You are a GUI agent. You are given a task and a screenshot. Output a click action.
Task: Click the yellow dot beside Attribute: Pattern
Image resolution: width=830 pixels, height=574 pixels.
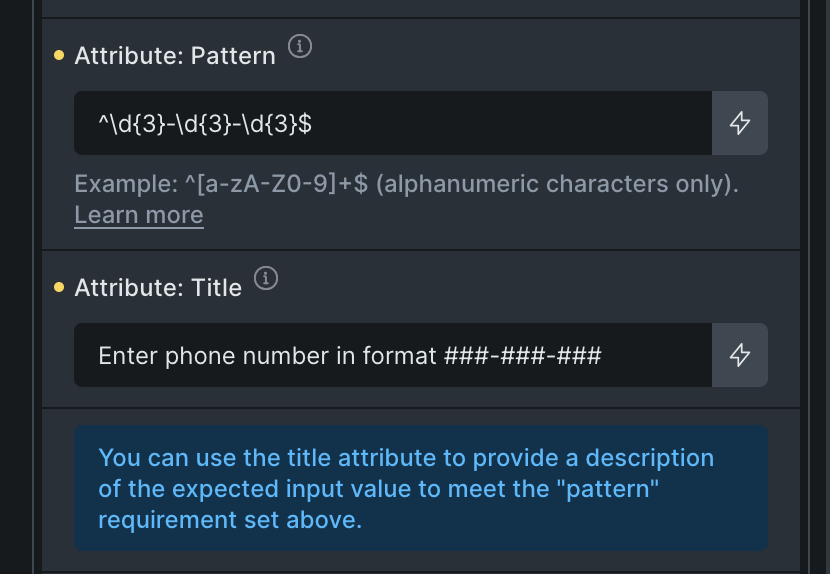coord(58,56)
